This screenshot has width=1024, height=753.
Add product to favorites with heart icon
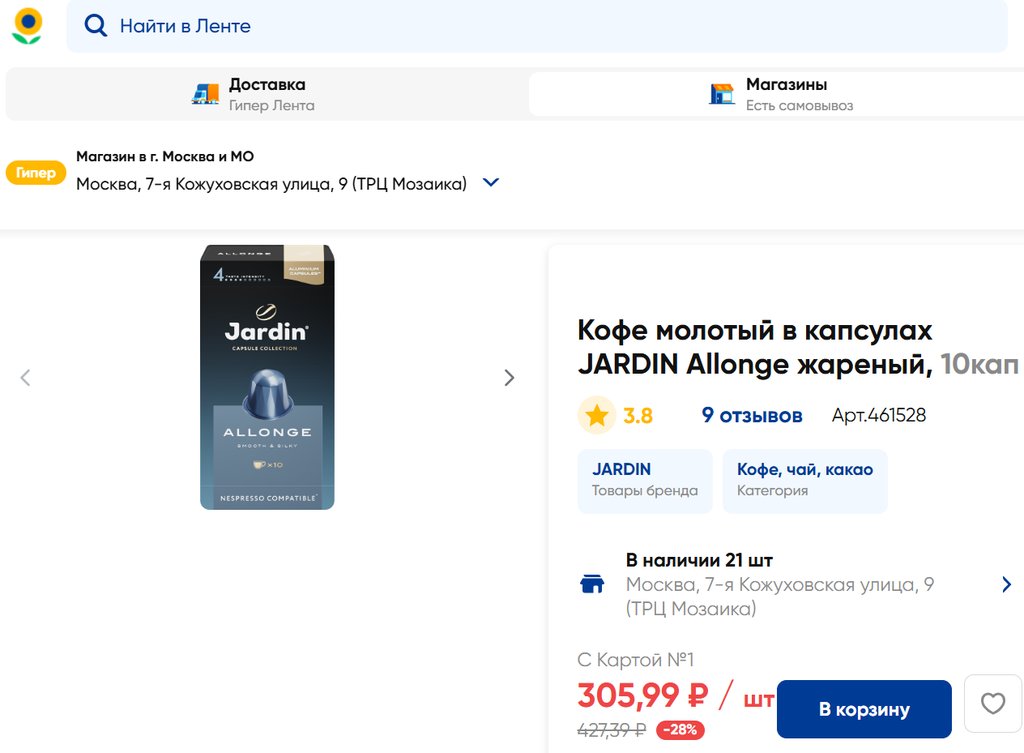[992, 704]
